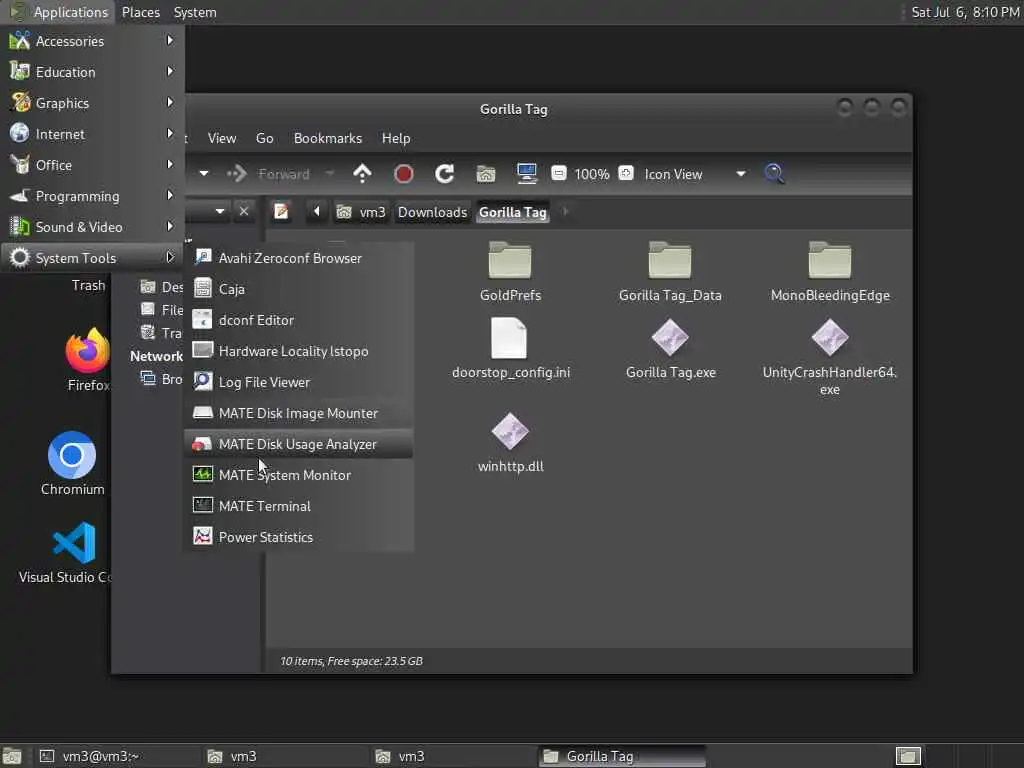The height and width of the screenshot is (768, 1024).
Task: Click show desktop button in taskbar
Action: point(12,756)
